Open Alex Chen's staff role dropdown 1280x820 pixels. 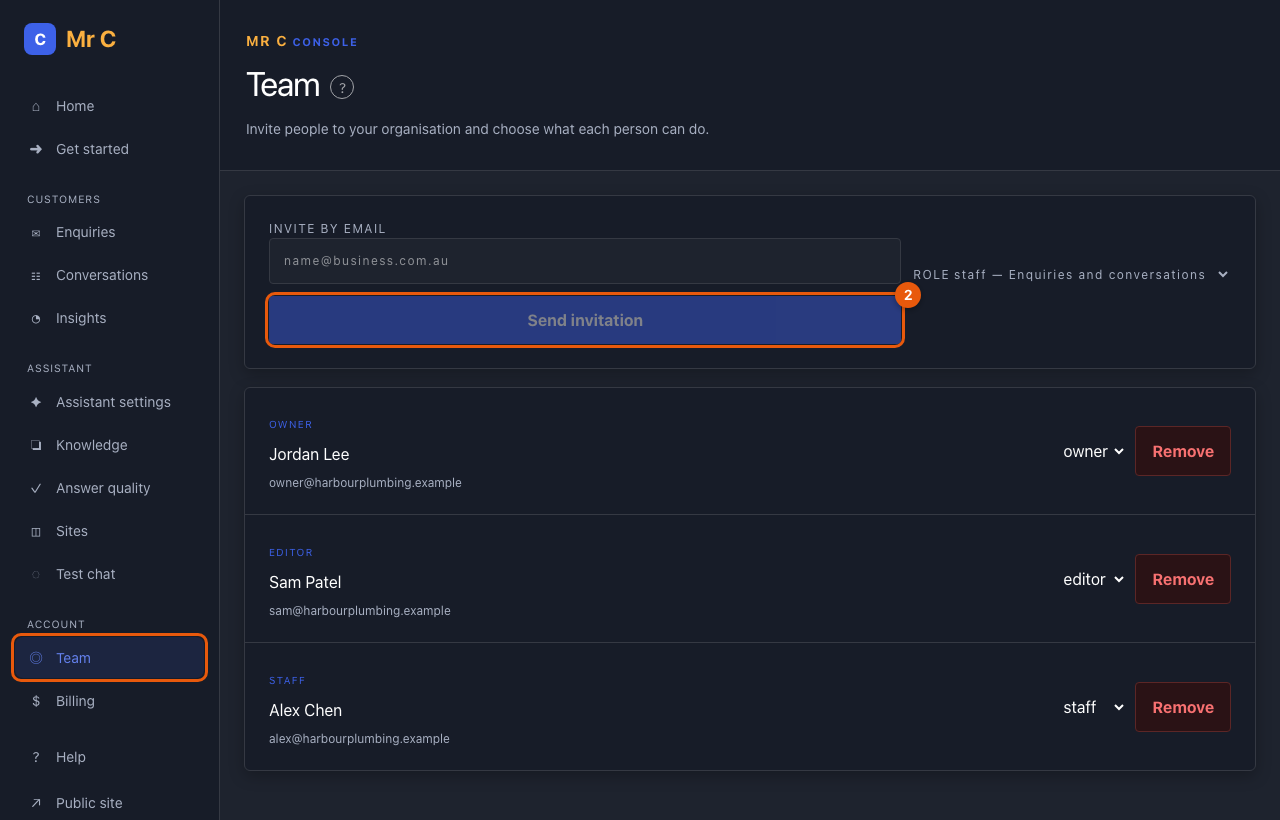tap(1094, 707)
